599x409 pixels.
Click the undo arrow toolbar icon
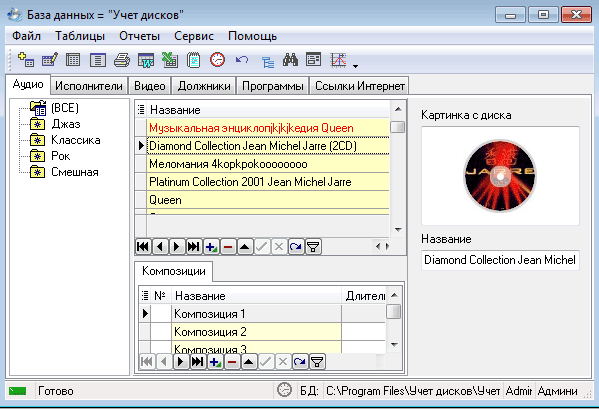point(242,60)
